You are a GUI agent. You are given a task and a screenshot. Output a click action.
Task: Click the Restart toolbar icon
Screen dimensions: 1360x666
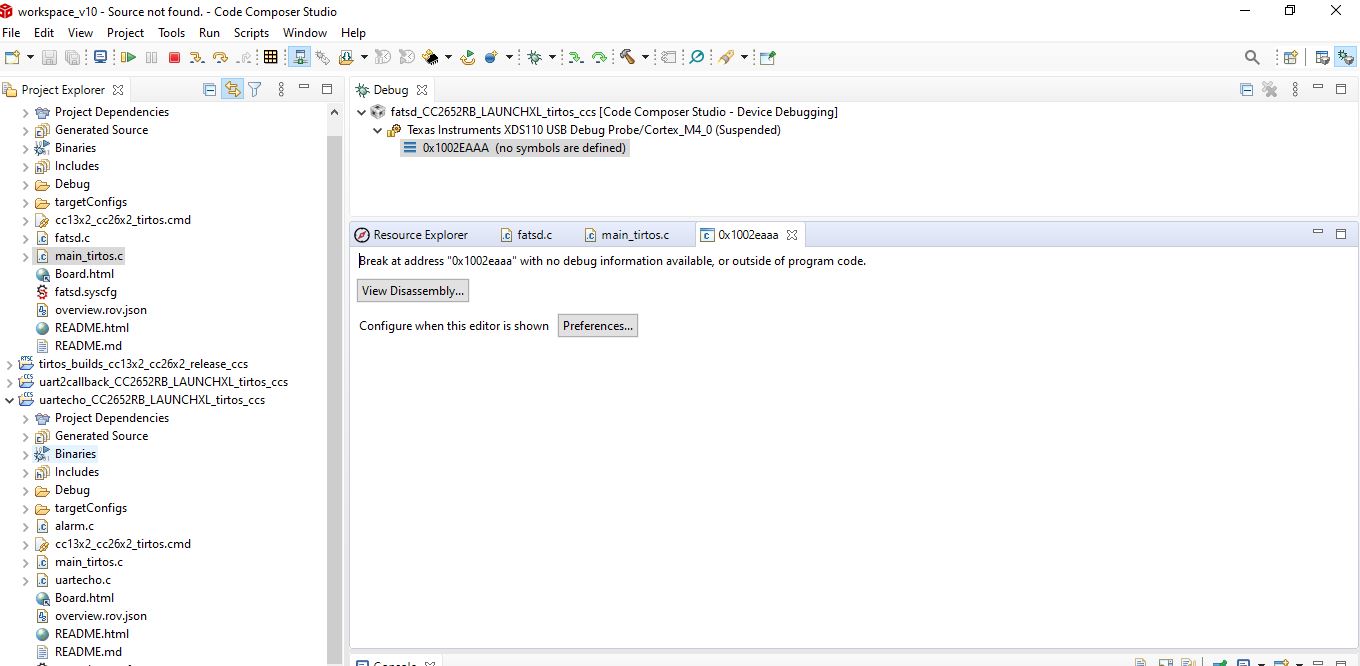pyautogui.click(x=467, y=57)
